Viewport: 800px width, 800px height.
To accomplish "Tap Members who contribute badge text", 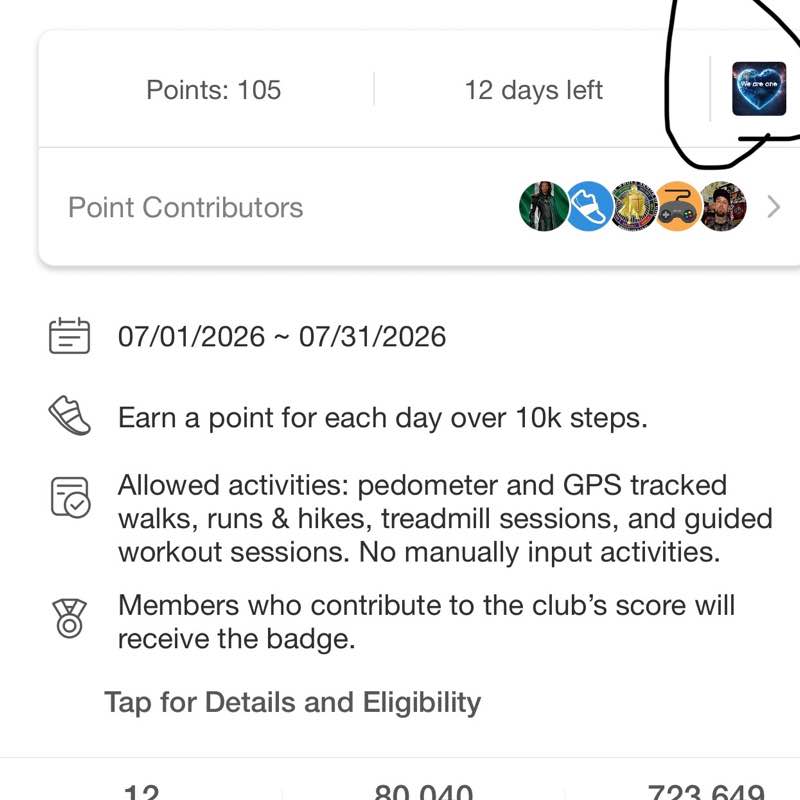I will (x=426, y=622).
